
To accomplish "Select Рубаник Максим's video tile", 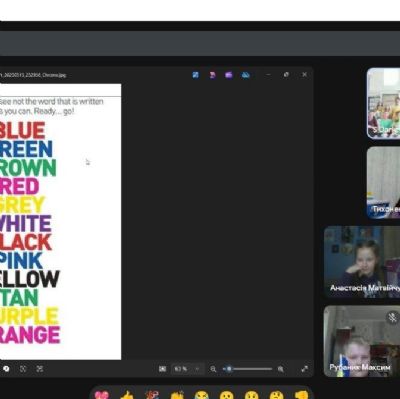I will [x=362, y=341].
